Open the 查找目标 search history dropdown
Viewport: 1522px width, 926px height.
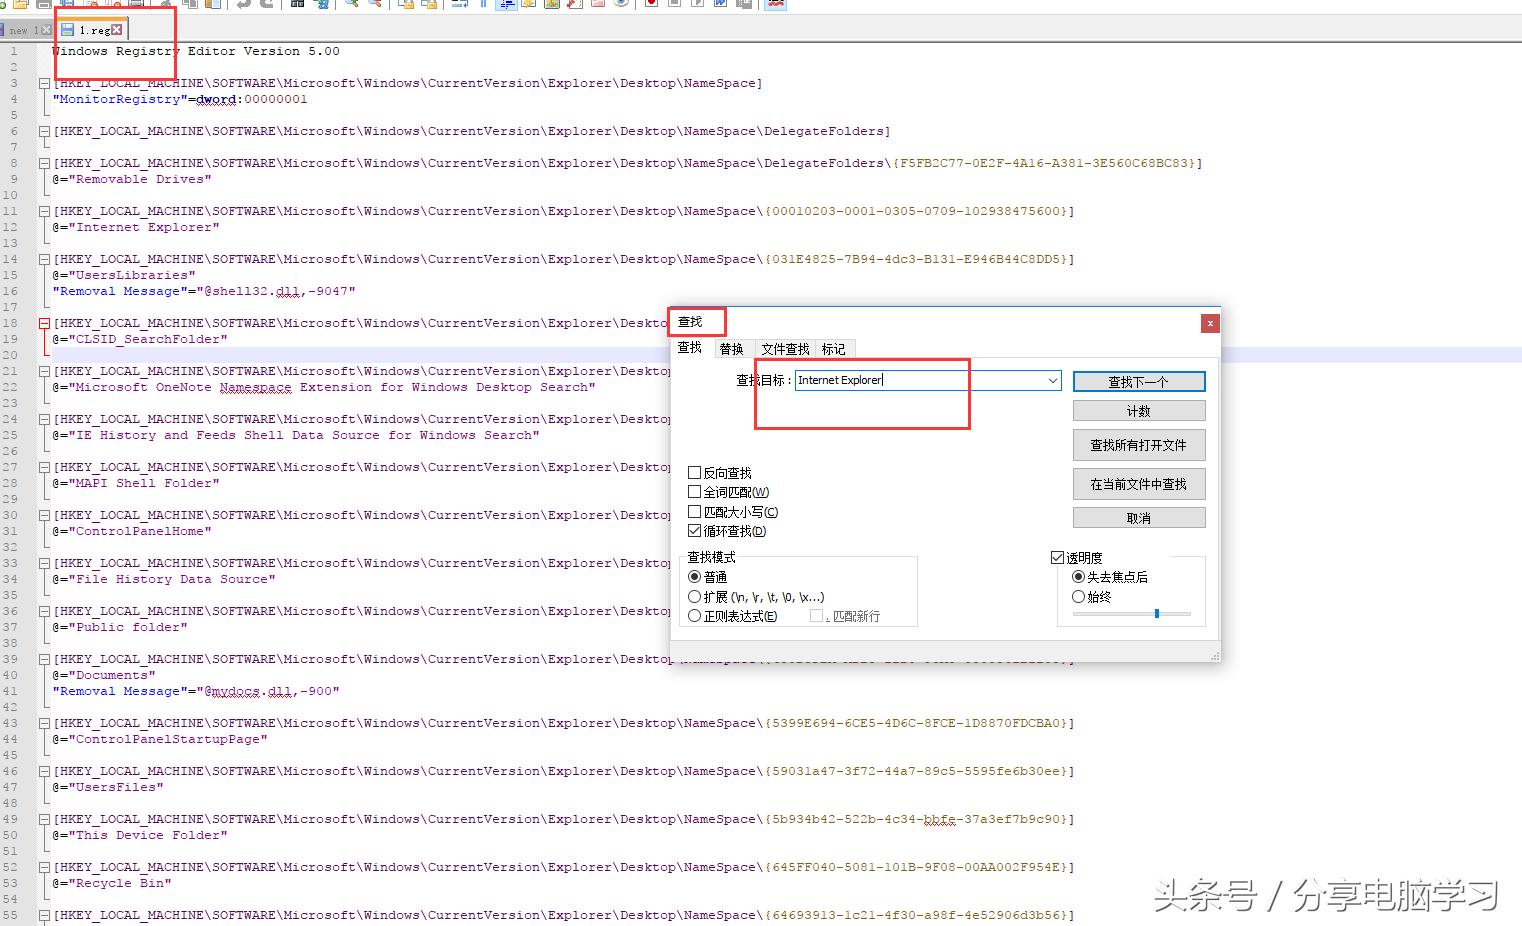(x=1051, y=381)
